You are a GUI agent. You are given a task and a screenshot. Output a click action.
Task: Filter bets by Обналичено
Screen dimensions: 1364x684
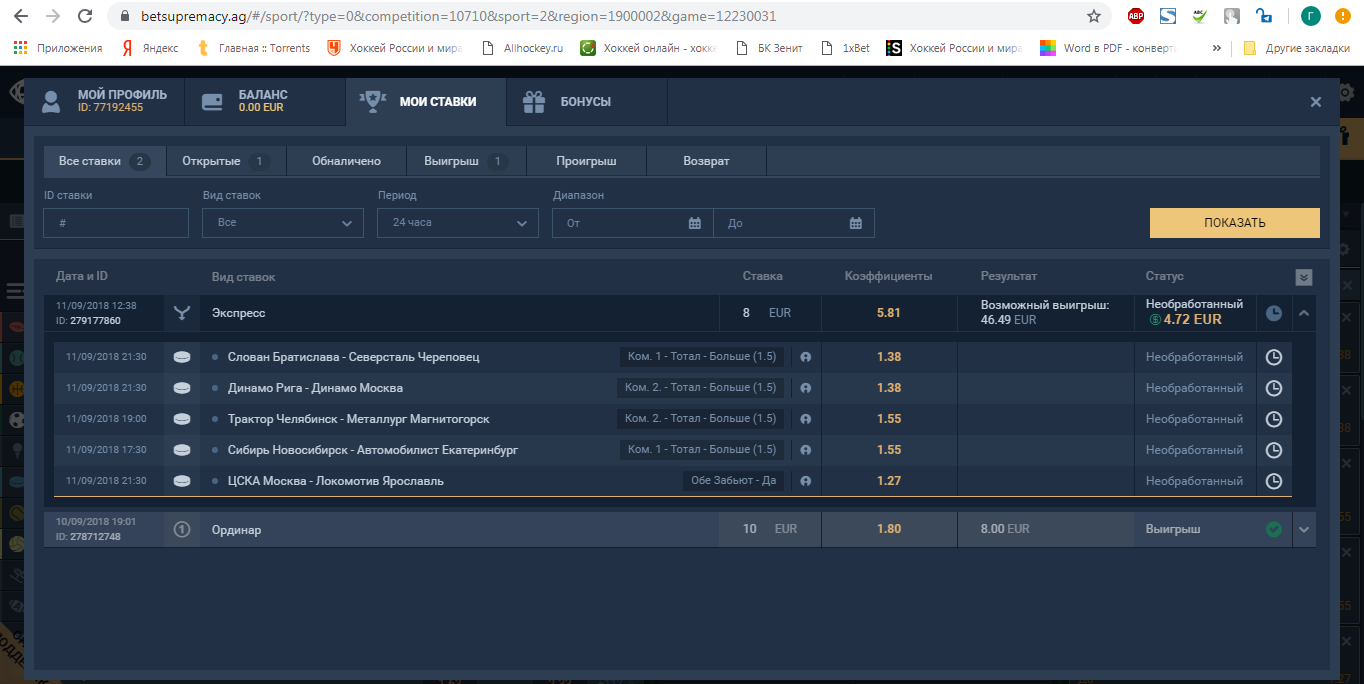click(x=347, y=161)
